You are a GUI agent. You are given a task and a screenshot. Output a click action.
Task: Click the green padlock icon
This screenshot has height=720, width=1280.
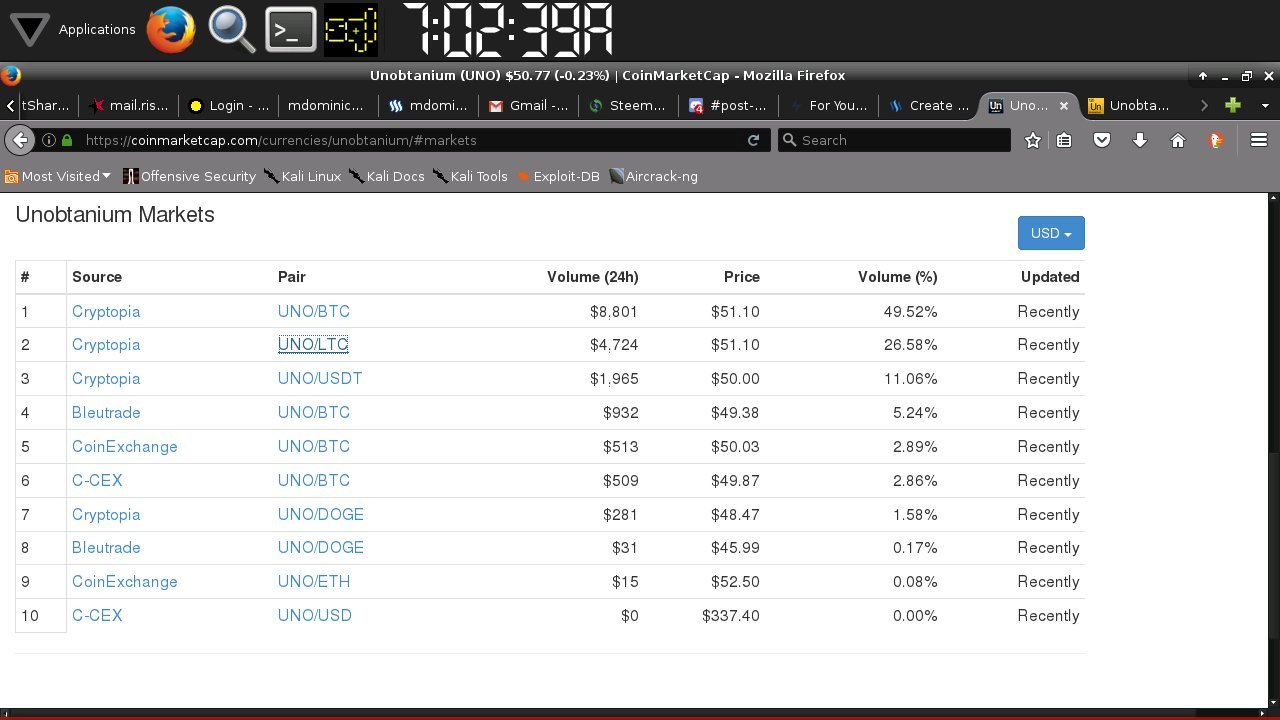click(67, 140)
